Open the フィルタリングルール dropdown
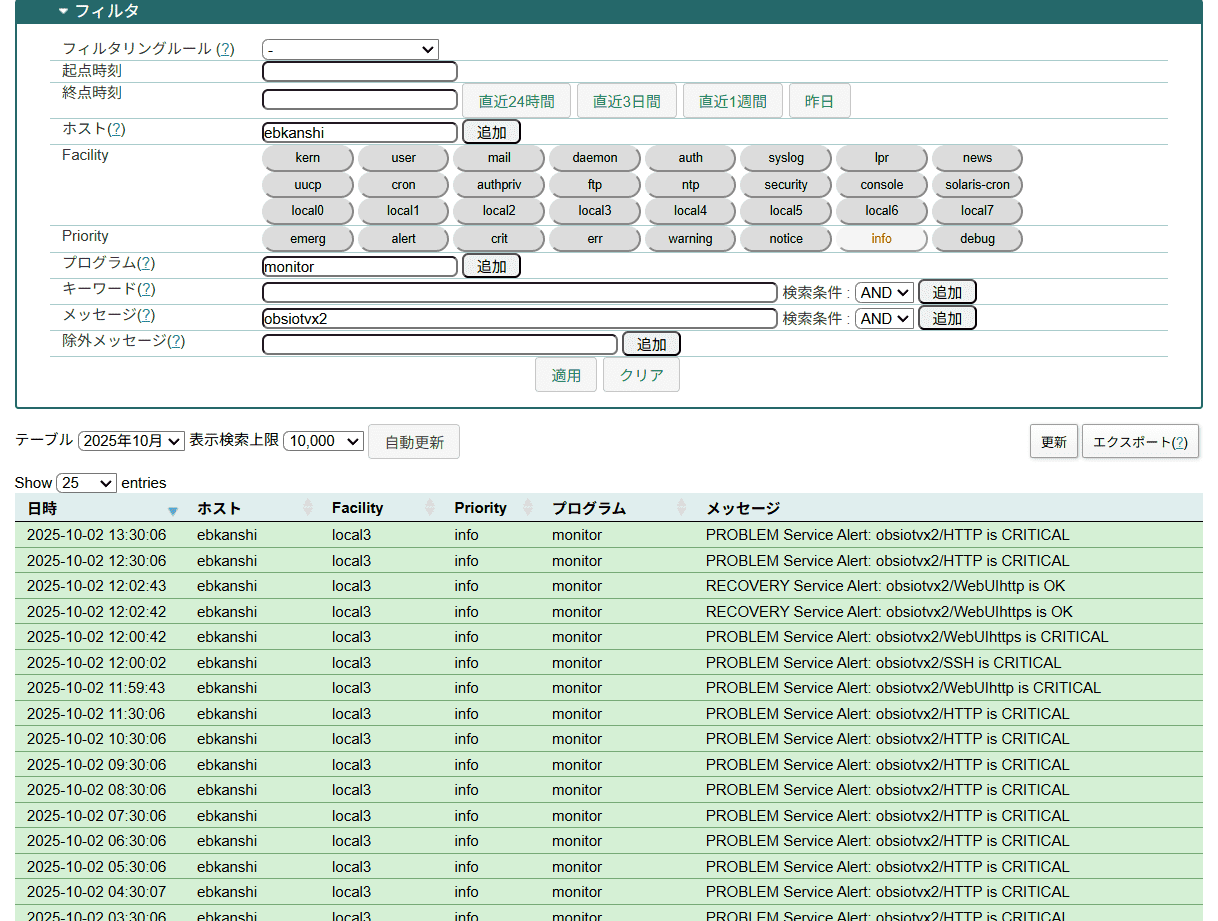Screen dimensions: 1218x921 click(x=350, y=50)
